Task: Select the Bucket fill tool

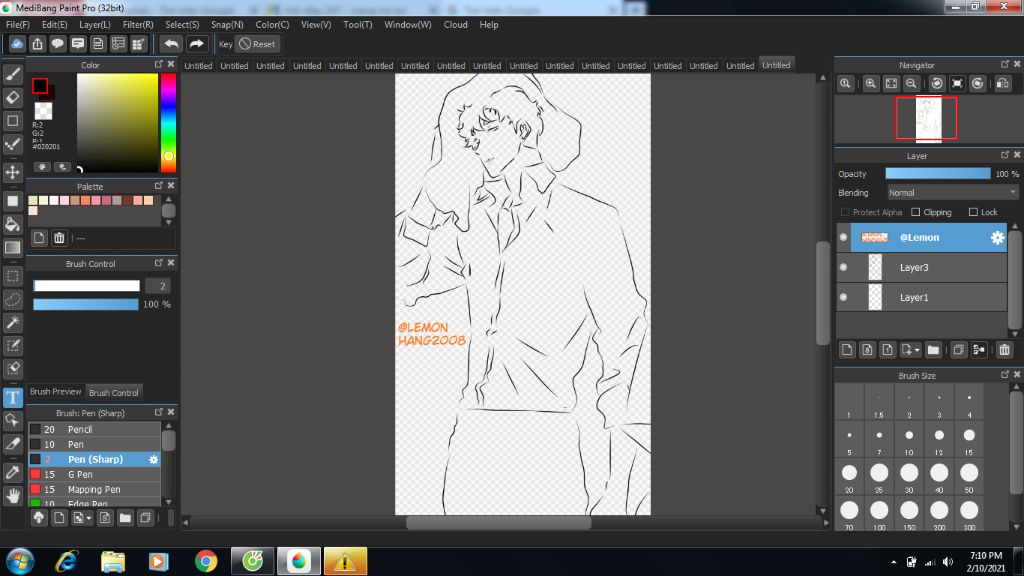Action: 13,224
